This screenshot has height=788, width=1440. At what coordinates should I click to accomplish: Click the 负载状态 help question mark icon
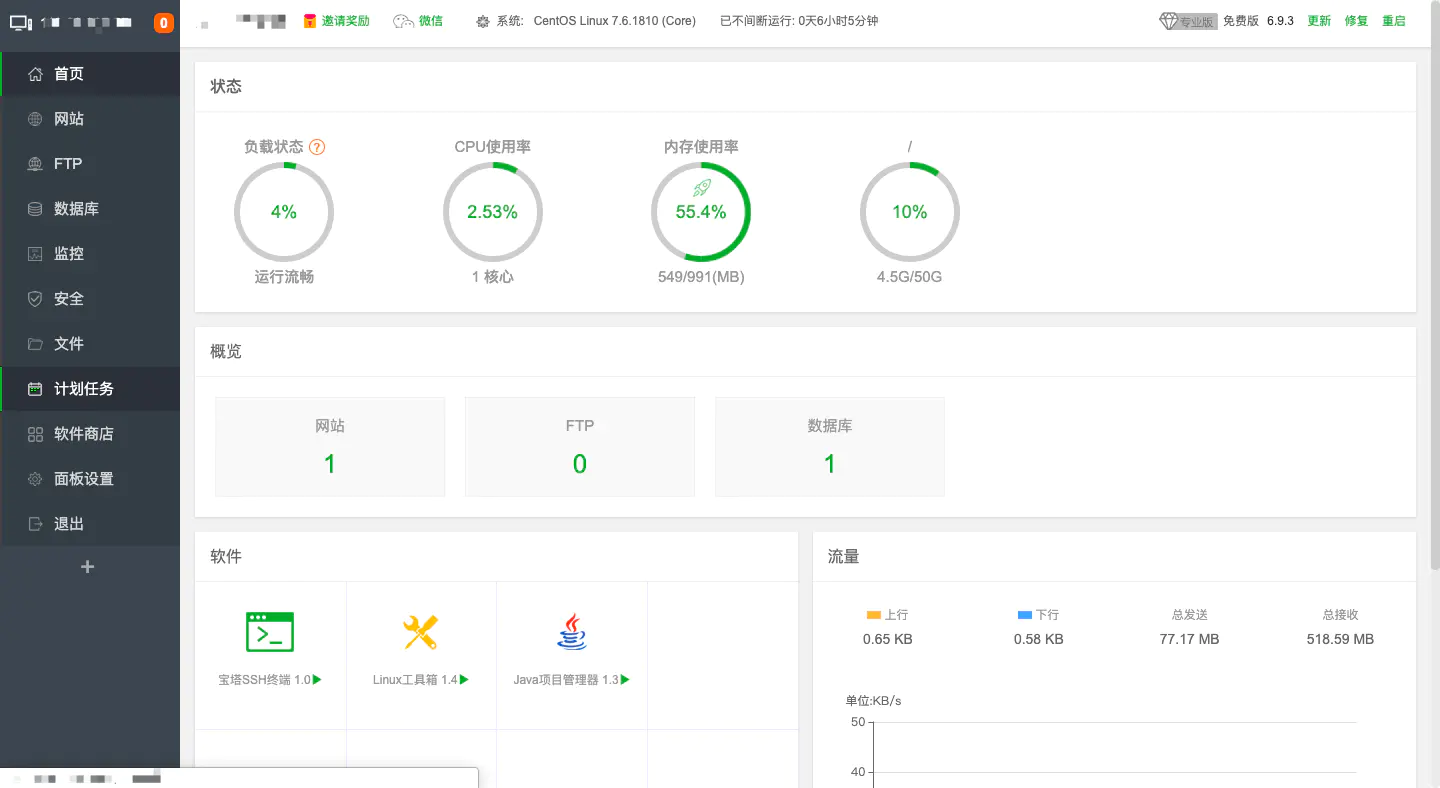(x=317, y=147)
